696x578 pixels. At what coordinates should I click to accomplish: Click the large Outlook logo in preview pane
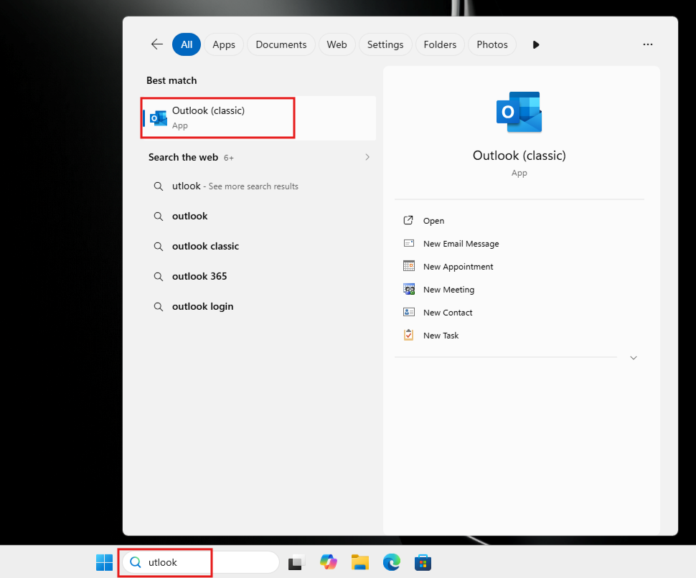[x=519, y=112]
